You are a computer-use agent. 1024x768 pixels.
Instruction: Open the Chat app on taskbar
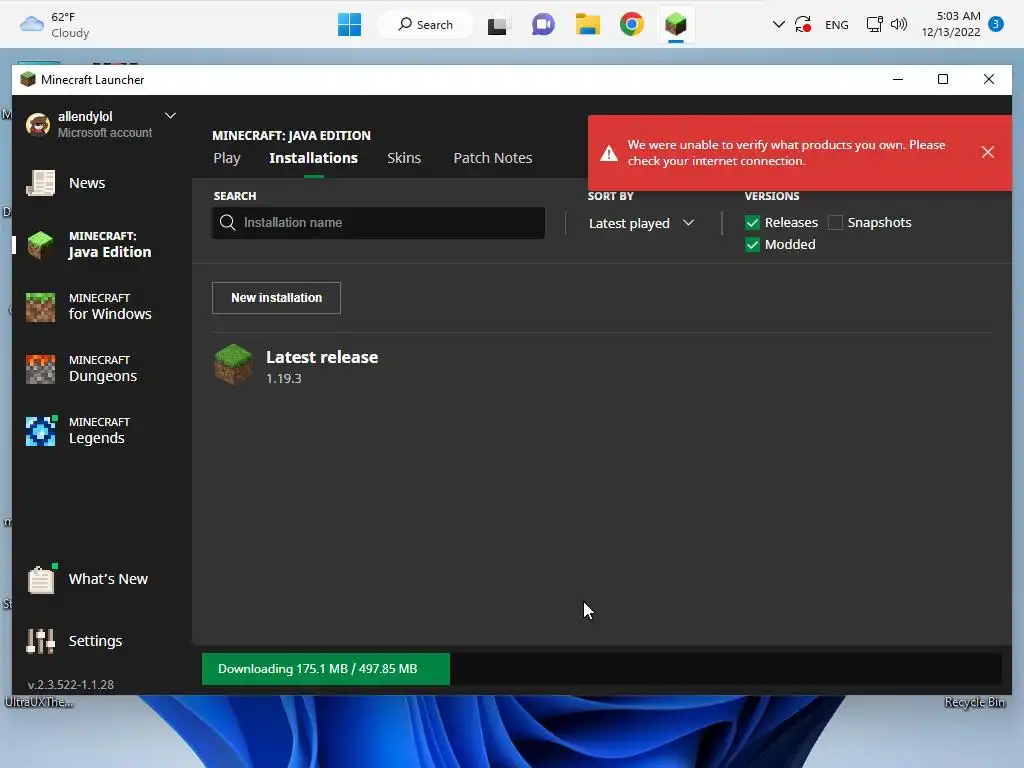tap(543, 25)
